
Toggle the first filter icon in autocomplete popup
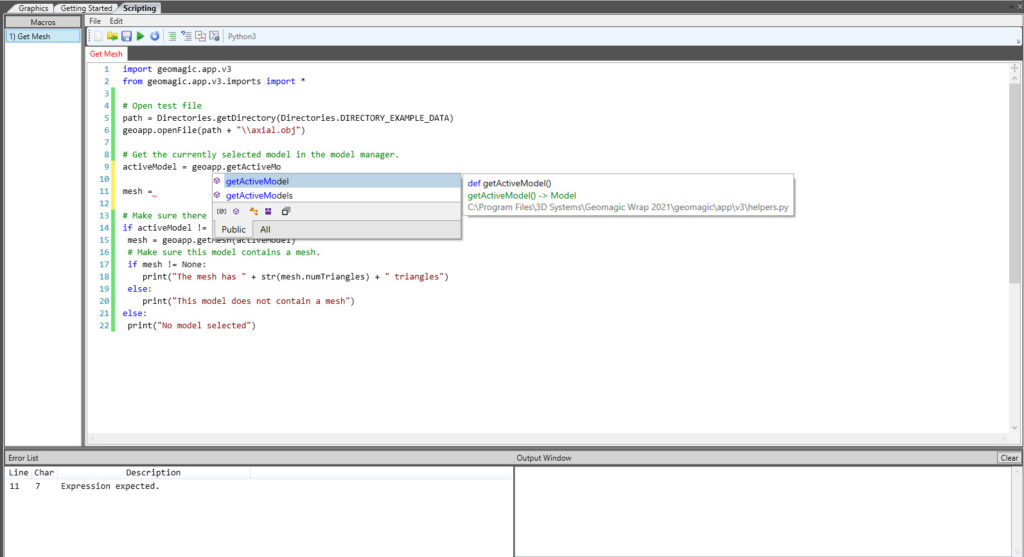(221, 211)
